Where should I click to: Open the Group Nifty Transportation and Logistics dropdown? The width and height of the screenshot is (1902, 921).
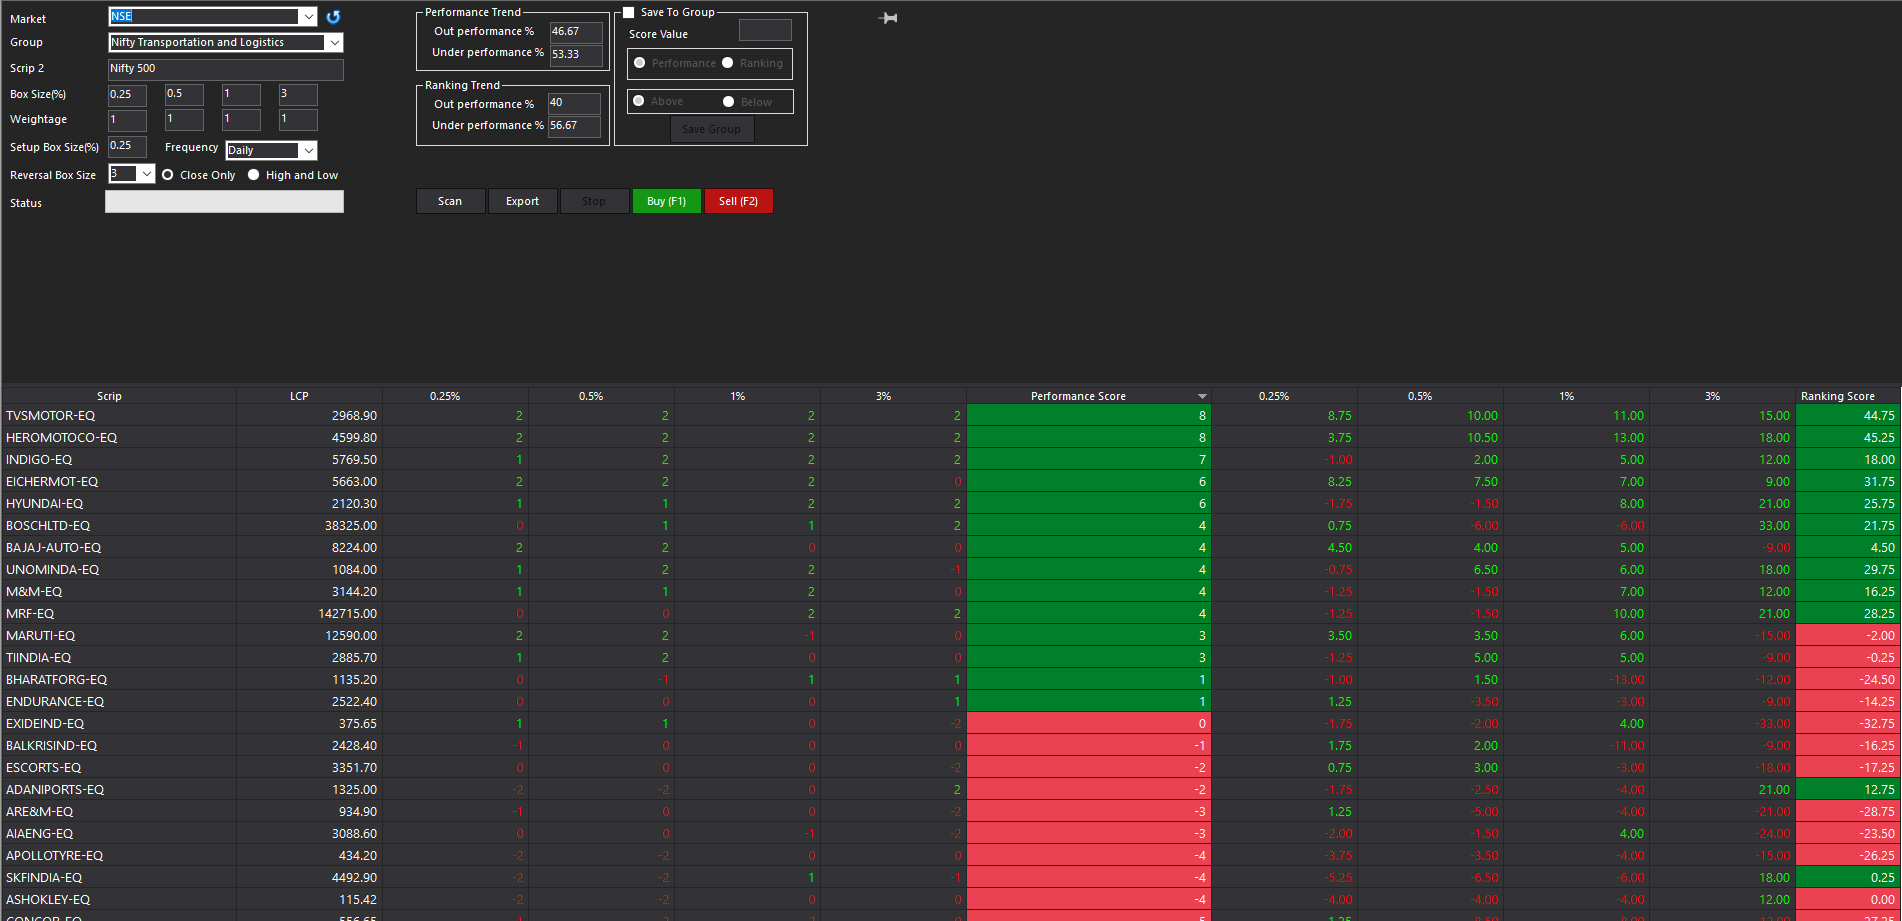[x=334, y=42]
